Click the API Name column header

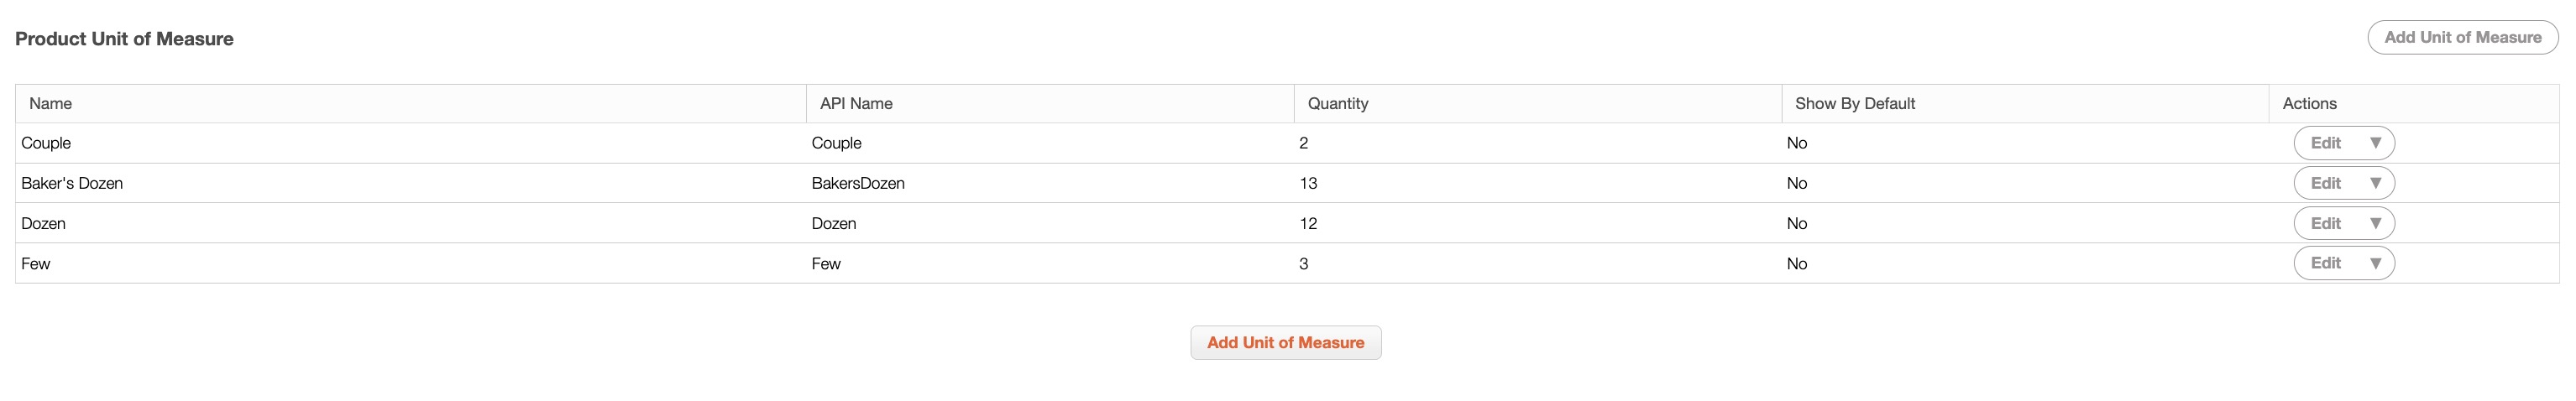[x=856, y=104]
